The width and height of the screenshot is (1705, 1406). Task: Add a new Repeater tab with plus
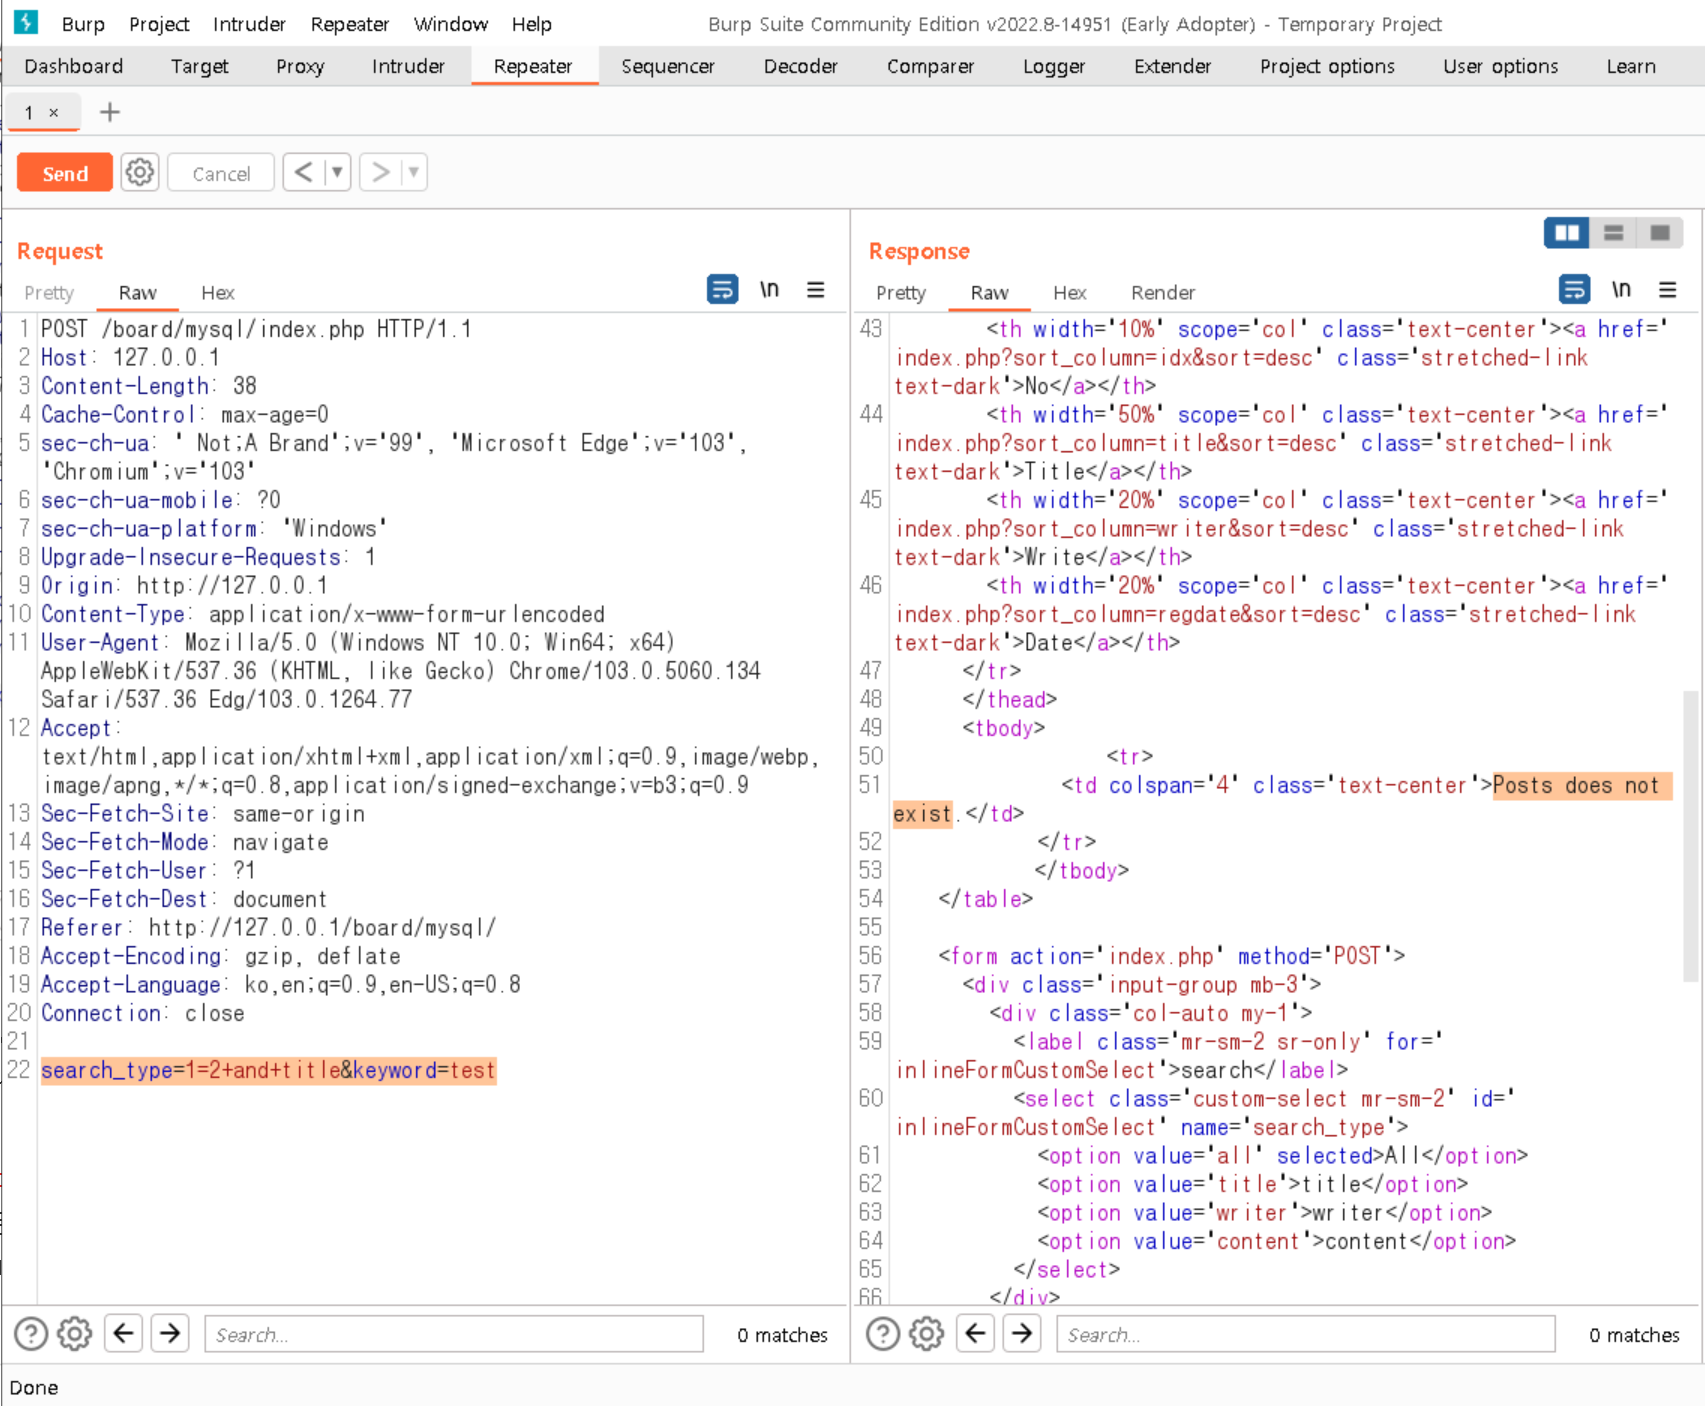point(110,112)
